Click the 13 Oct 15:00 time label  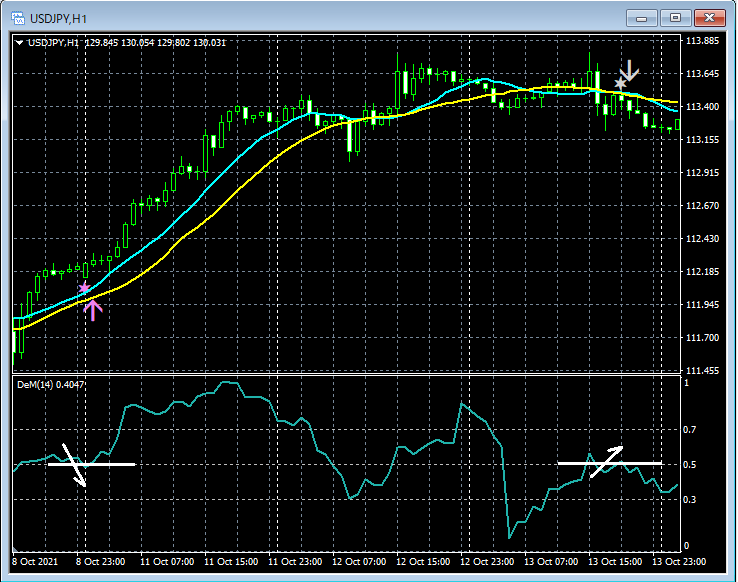[x=615, y=561]
